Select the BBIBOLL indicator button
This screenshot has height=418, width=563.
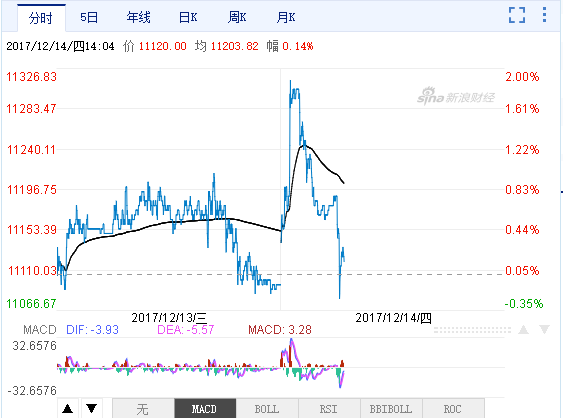pyautogui.click(x=391, y=408)
